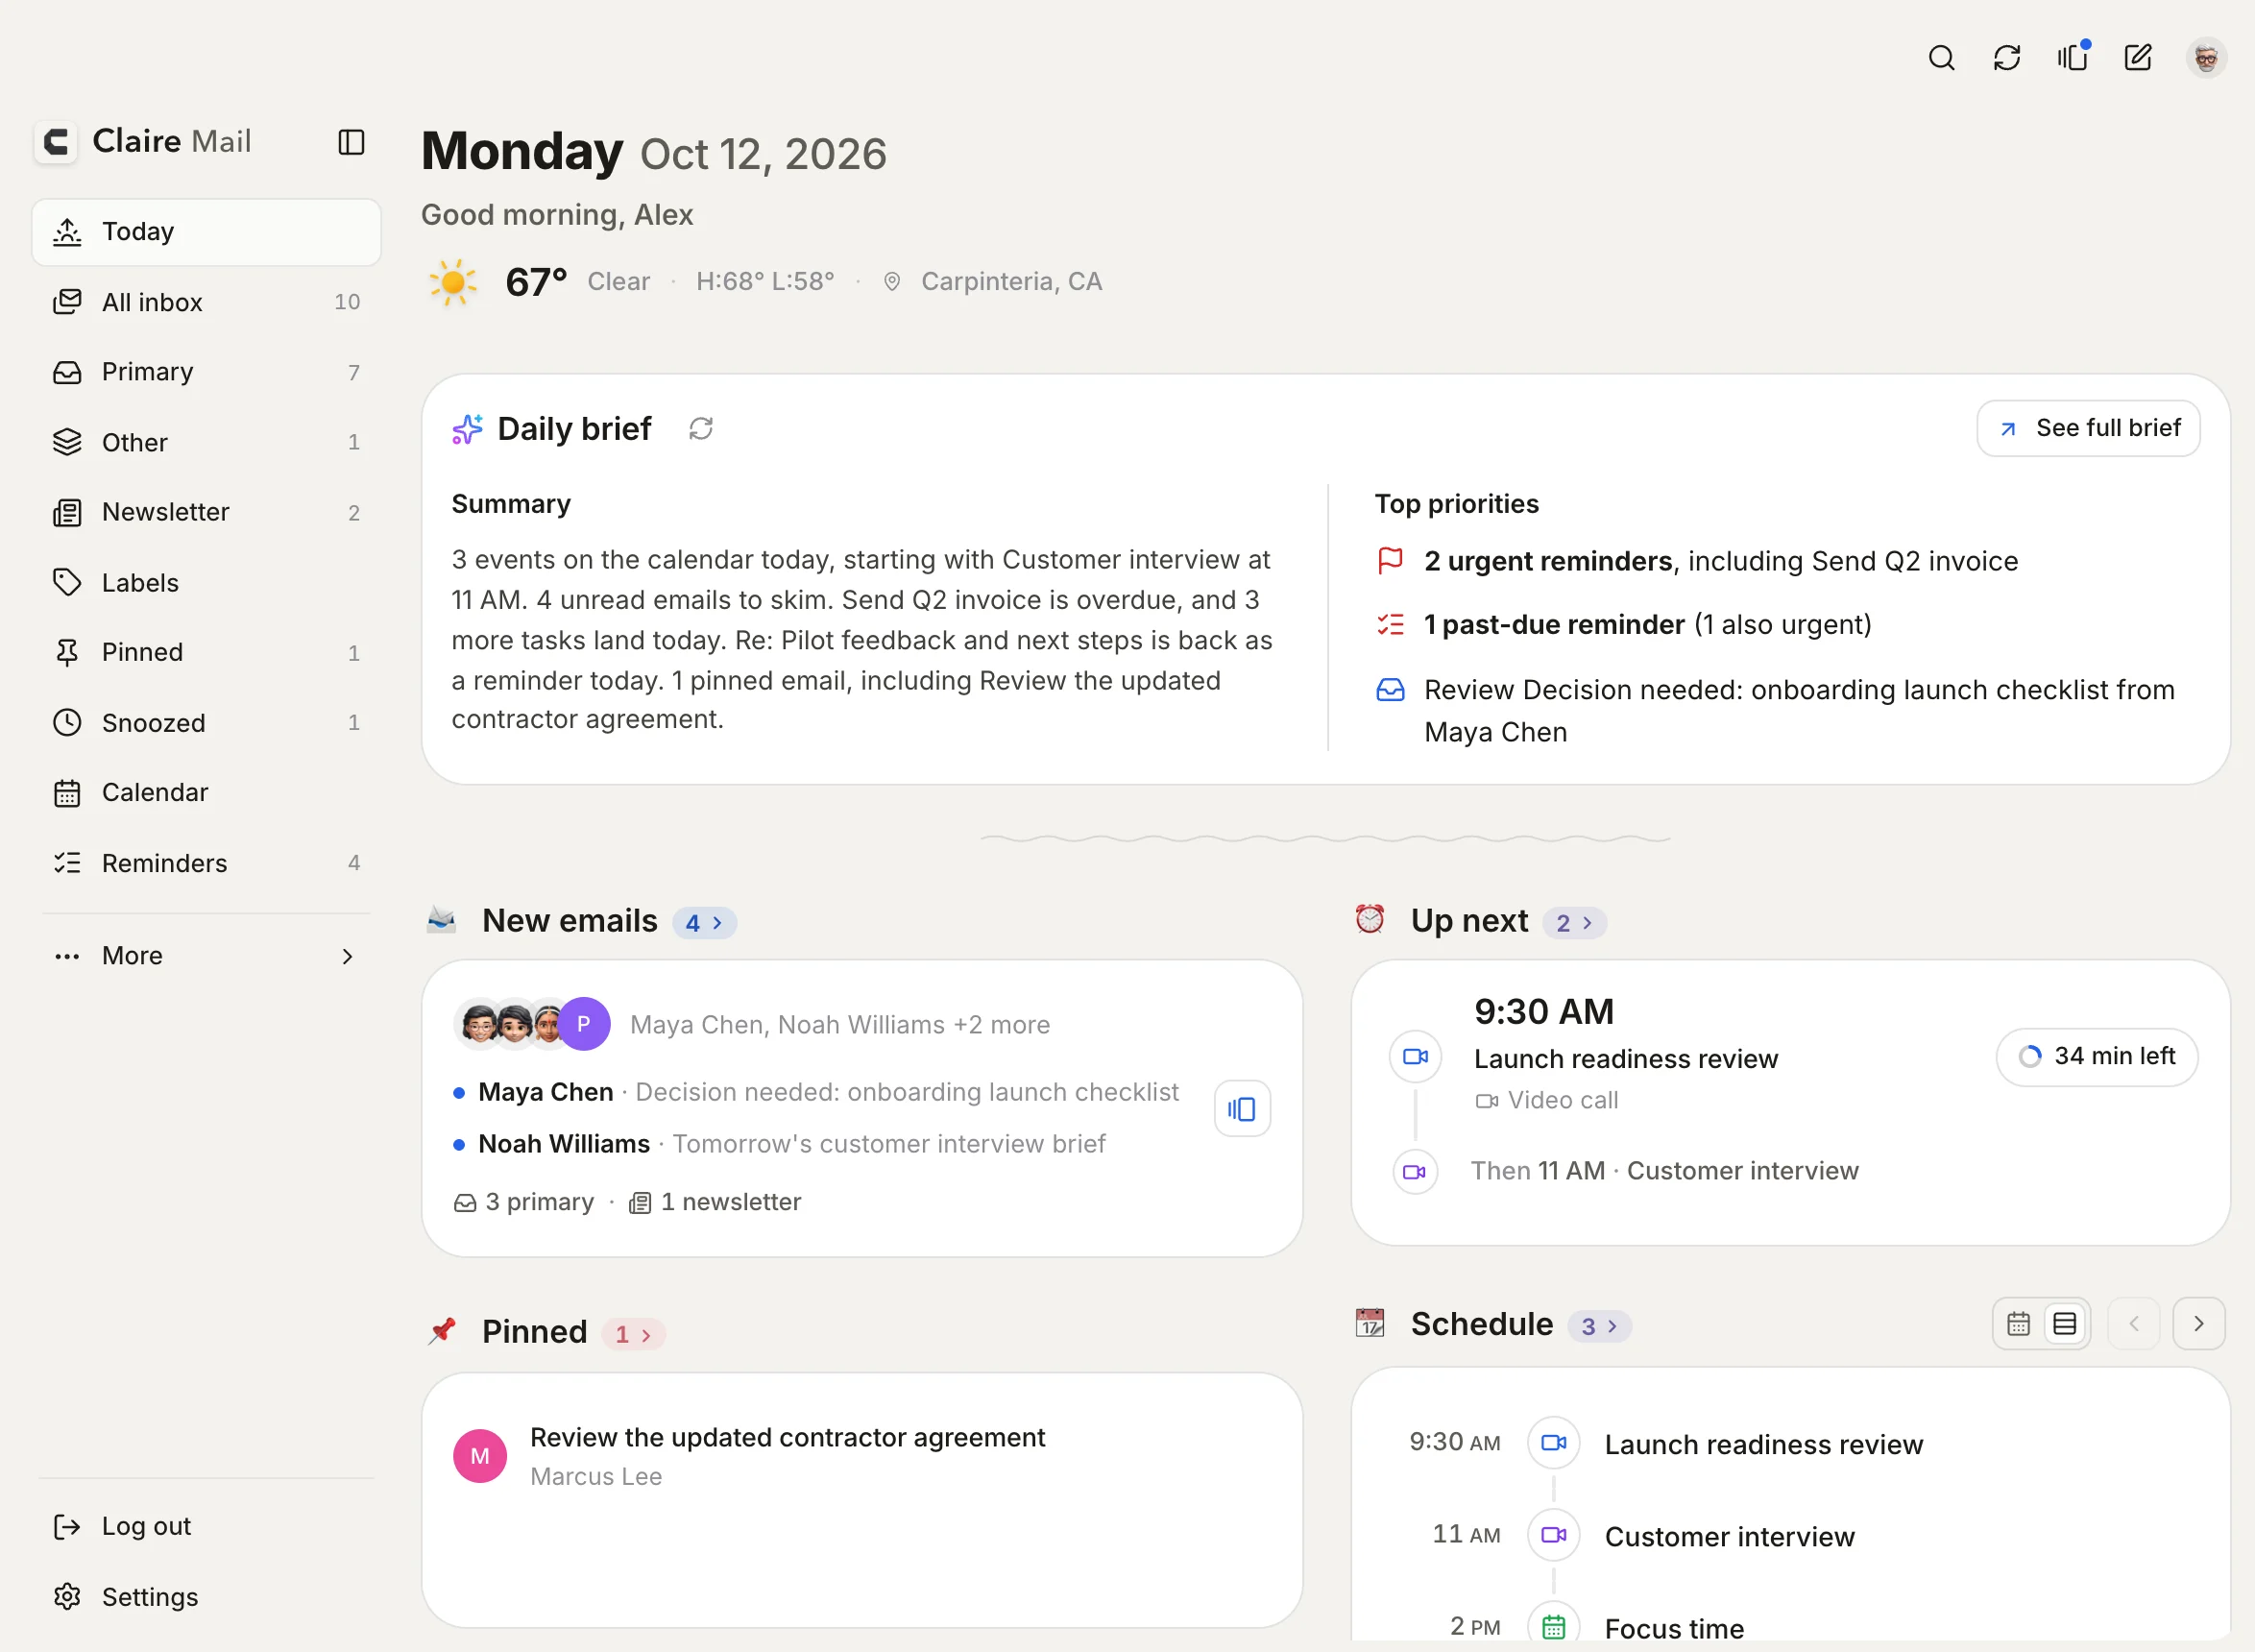Click the Claire Mail logo icon
Screen dimensions: 2255x1652
[x=56, y=141]
